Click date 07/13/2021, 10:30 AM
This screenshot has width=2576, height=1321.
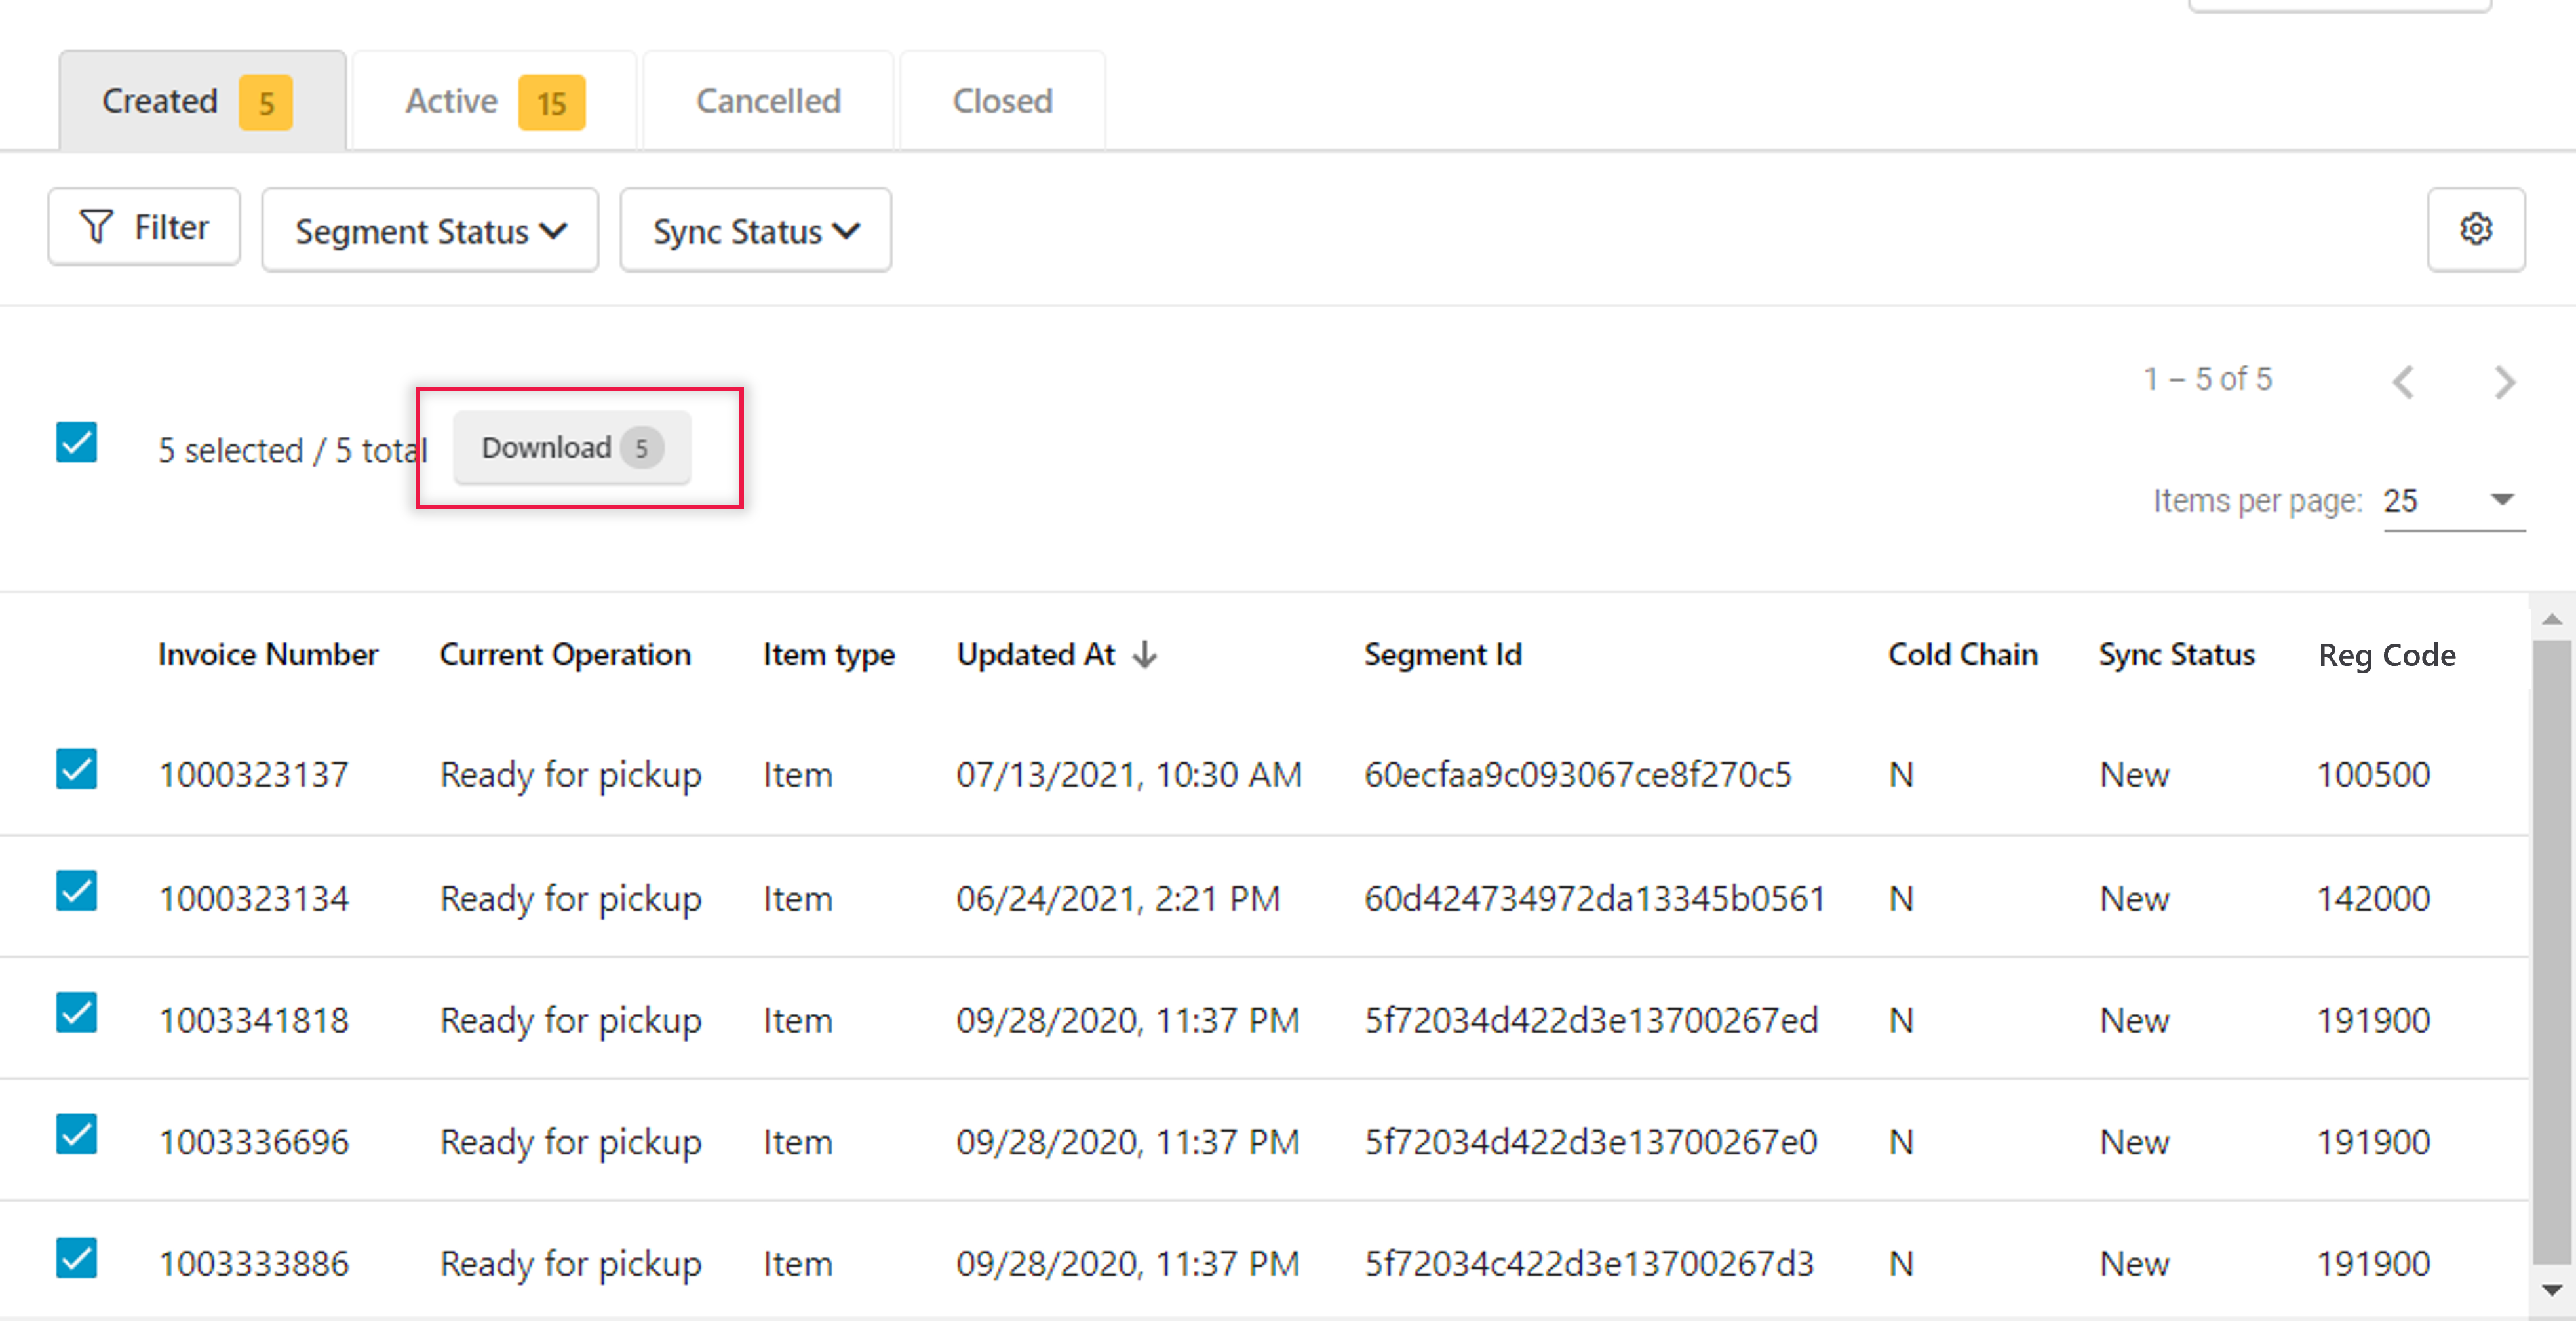coord(1129,775)
